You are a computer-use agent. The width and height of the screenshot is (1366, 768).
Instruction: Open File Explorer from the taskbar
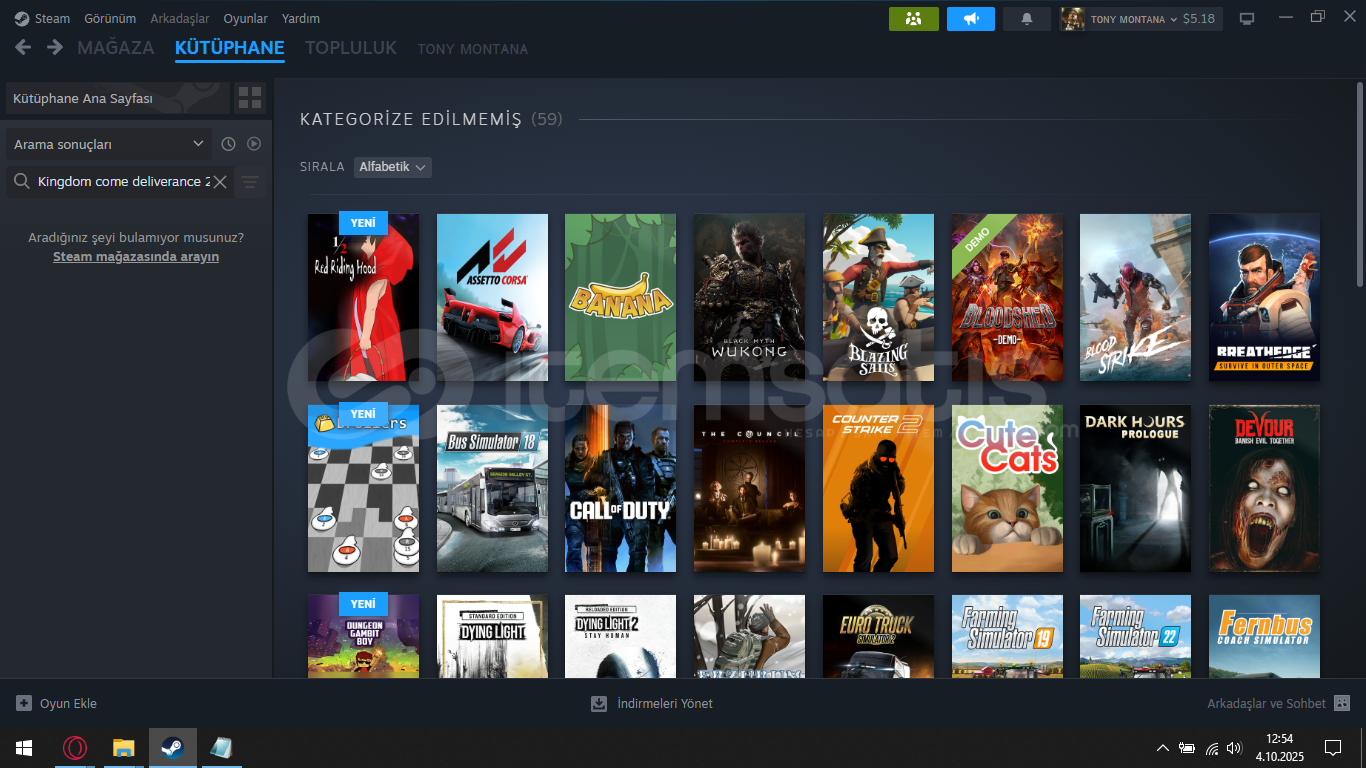point(124,748)
